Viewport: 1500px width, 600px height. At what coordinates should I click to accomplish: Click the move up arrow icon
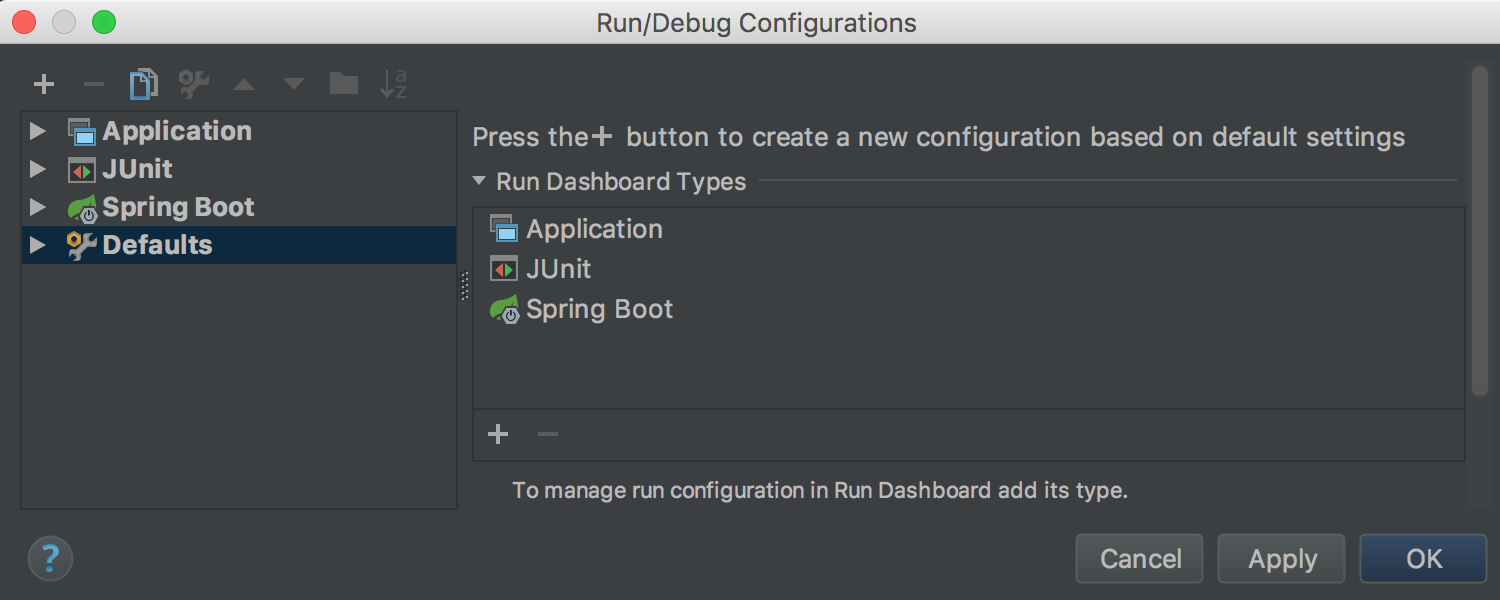pyautogui.click(x=244, y=84)
